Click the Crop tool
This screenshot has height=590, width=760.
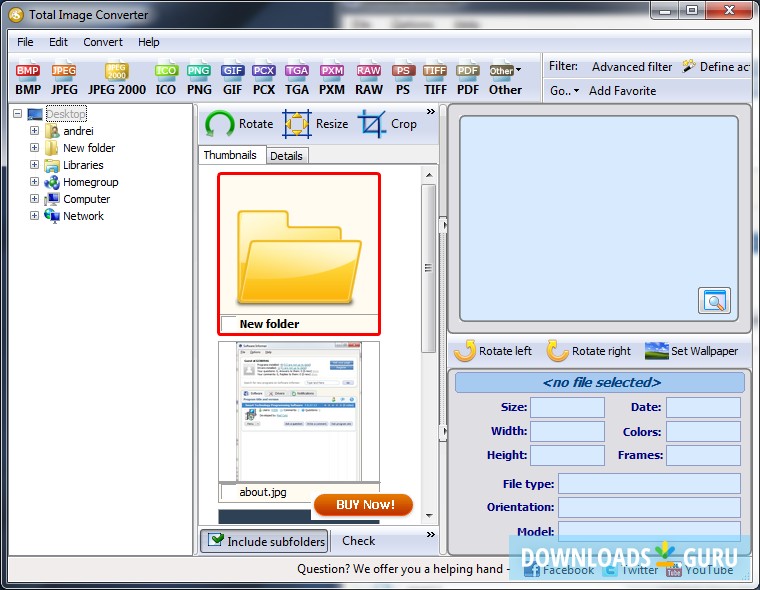pyautogui.click(x=387, y=124)
